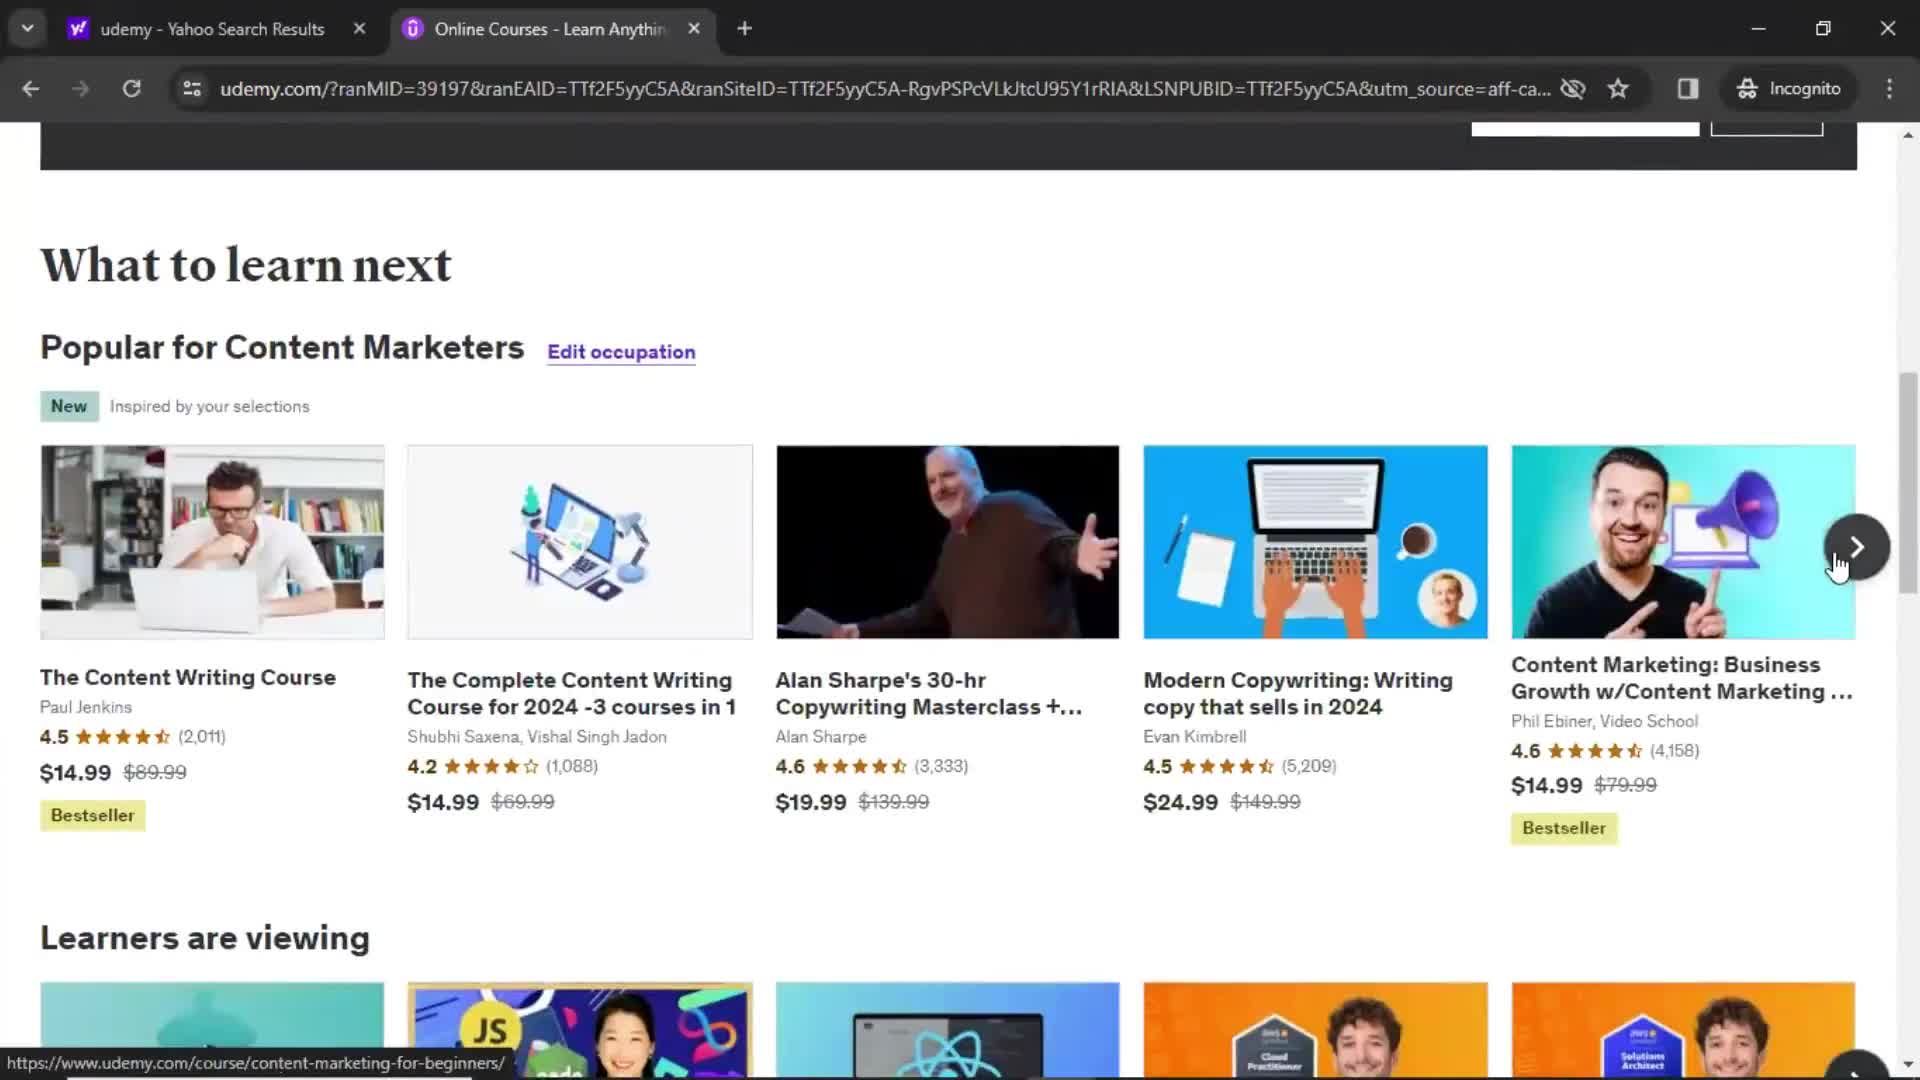Image resolution: width=1920 pixels, height=1080 pixels.
Task: Click the Bestseller badge on Content Marketing course
Action: click(x=1564, y=827)
